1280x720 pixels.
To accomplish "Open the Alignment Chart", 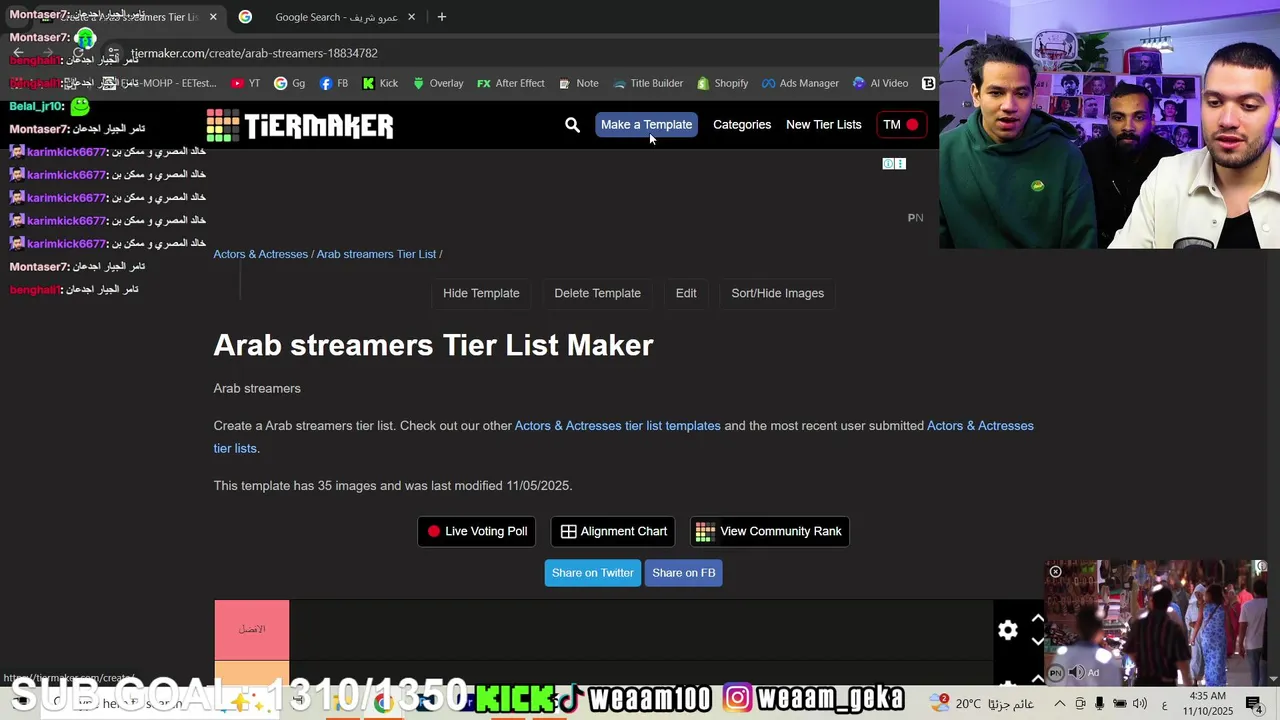I will click(x=613, y=531).
